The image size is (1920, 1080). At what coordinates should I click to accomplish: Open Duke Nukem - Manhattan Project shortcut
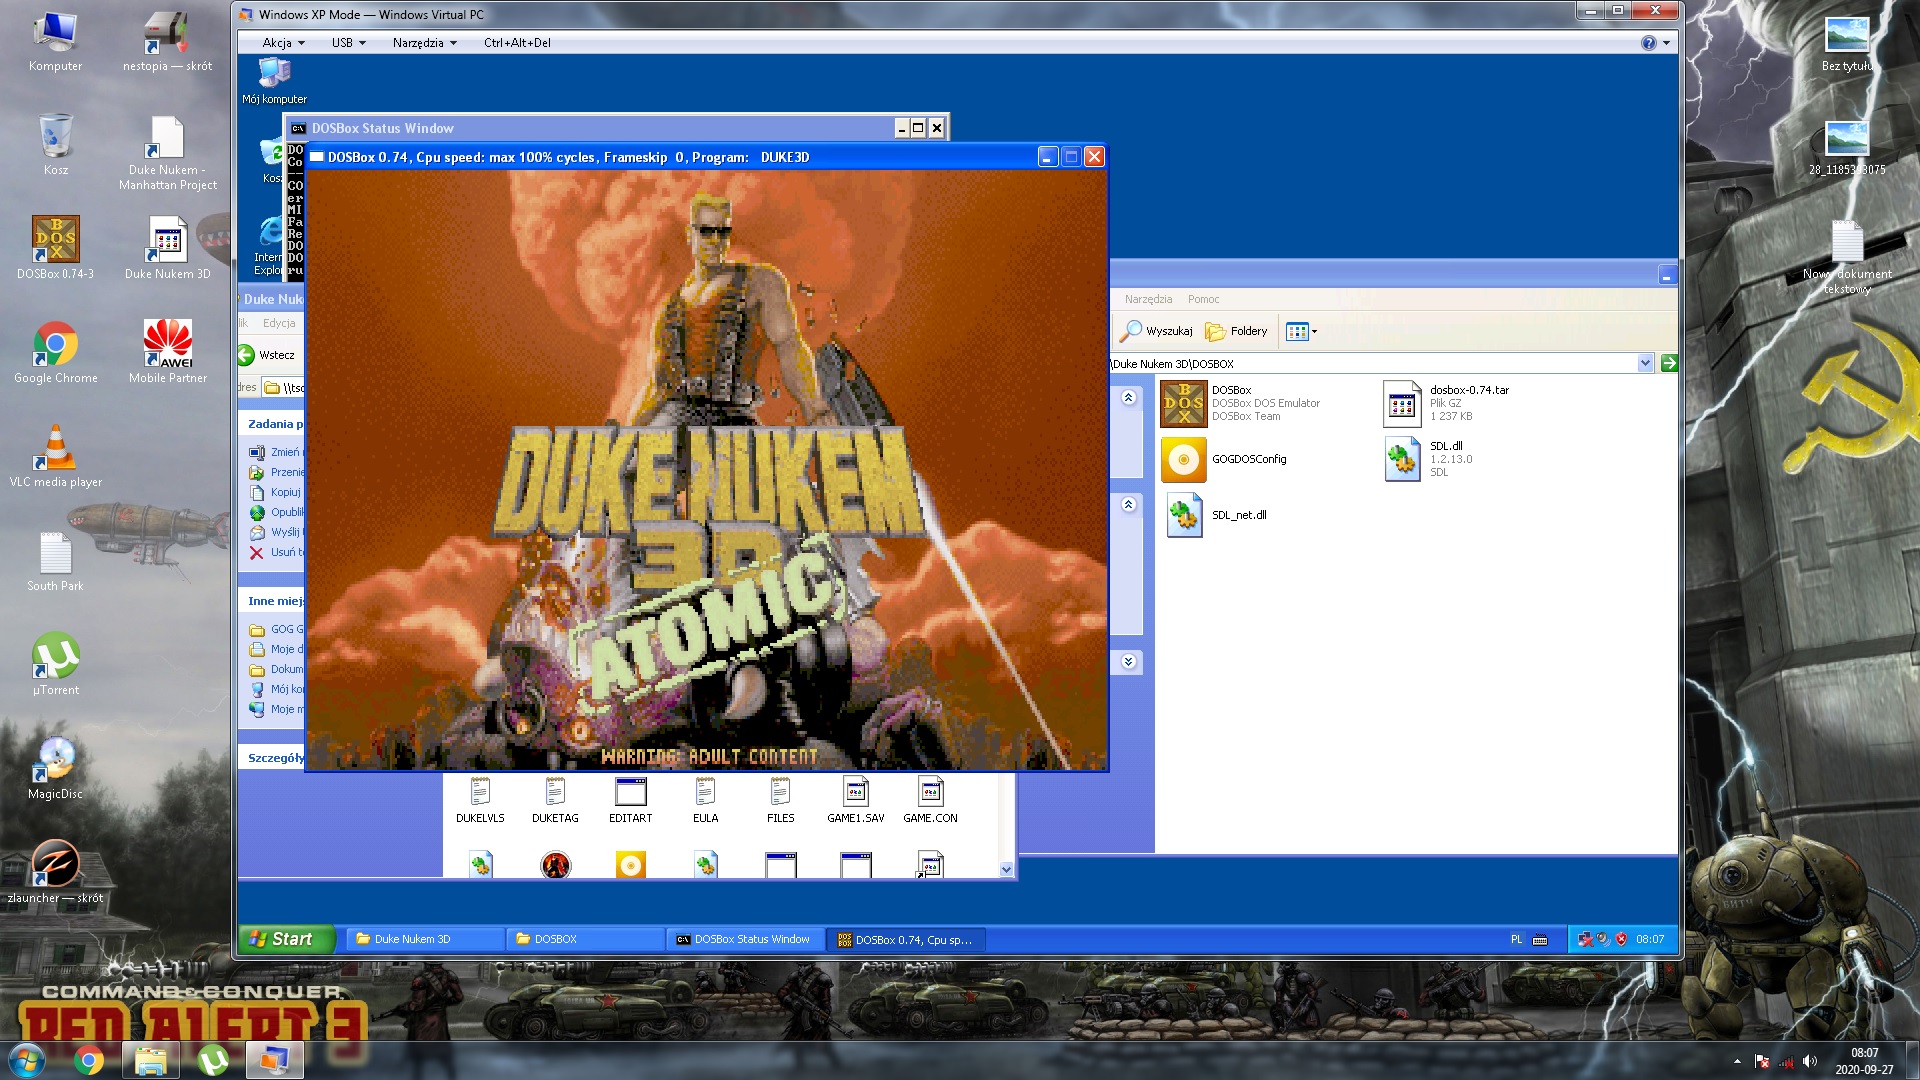(x=167, y=153)
